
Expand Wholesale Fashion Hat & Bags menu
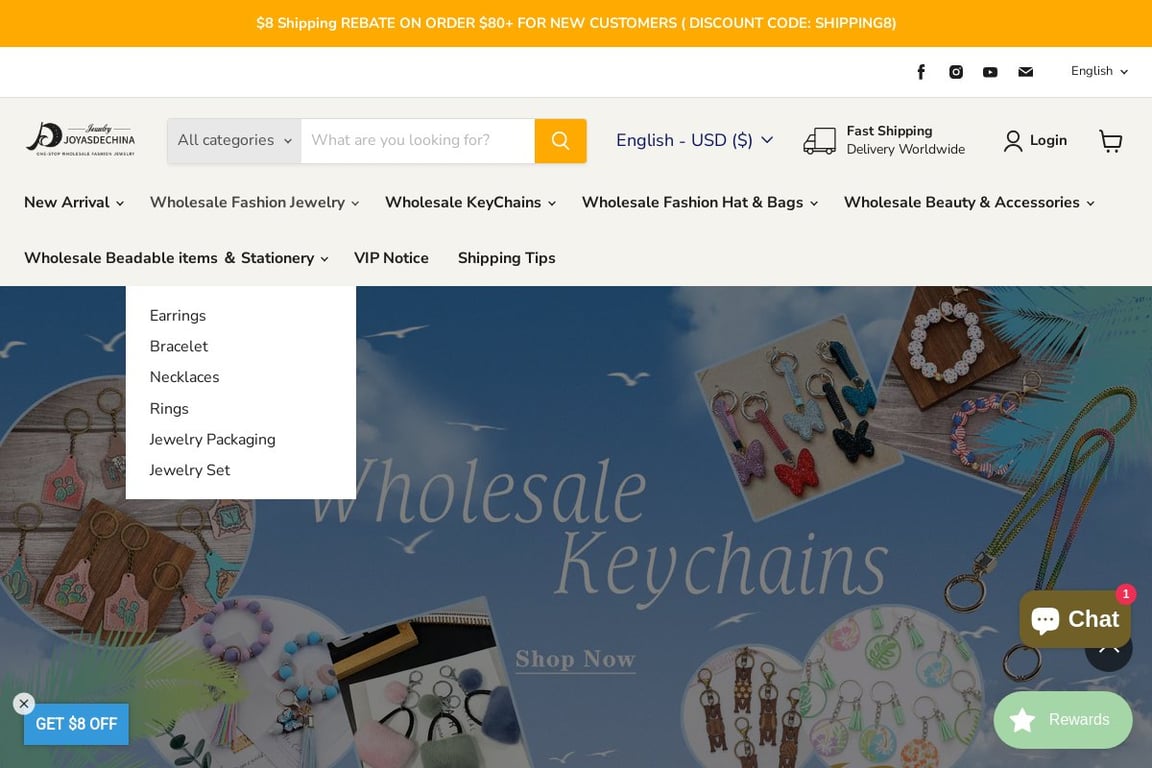(699, 202)
